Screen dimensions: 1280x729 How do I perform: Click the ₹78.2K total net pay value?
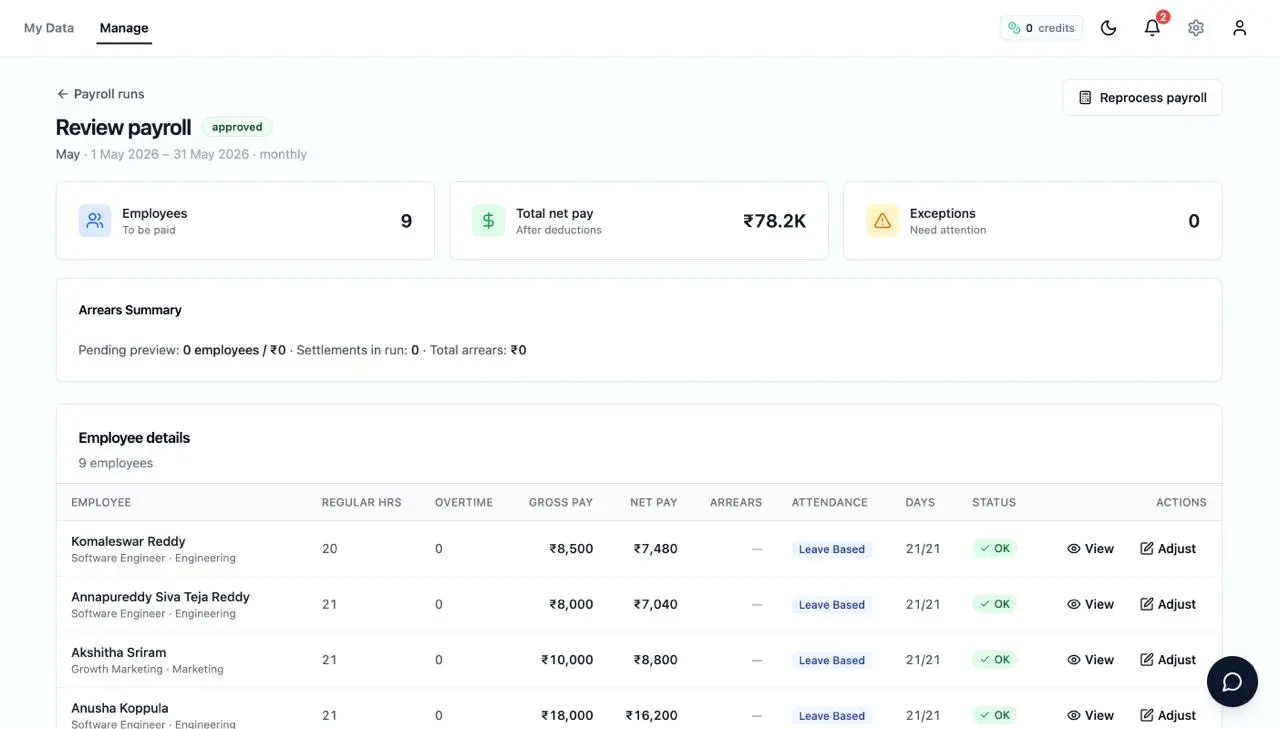coord(774,221)
